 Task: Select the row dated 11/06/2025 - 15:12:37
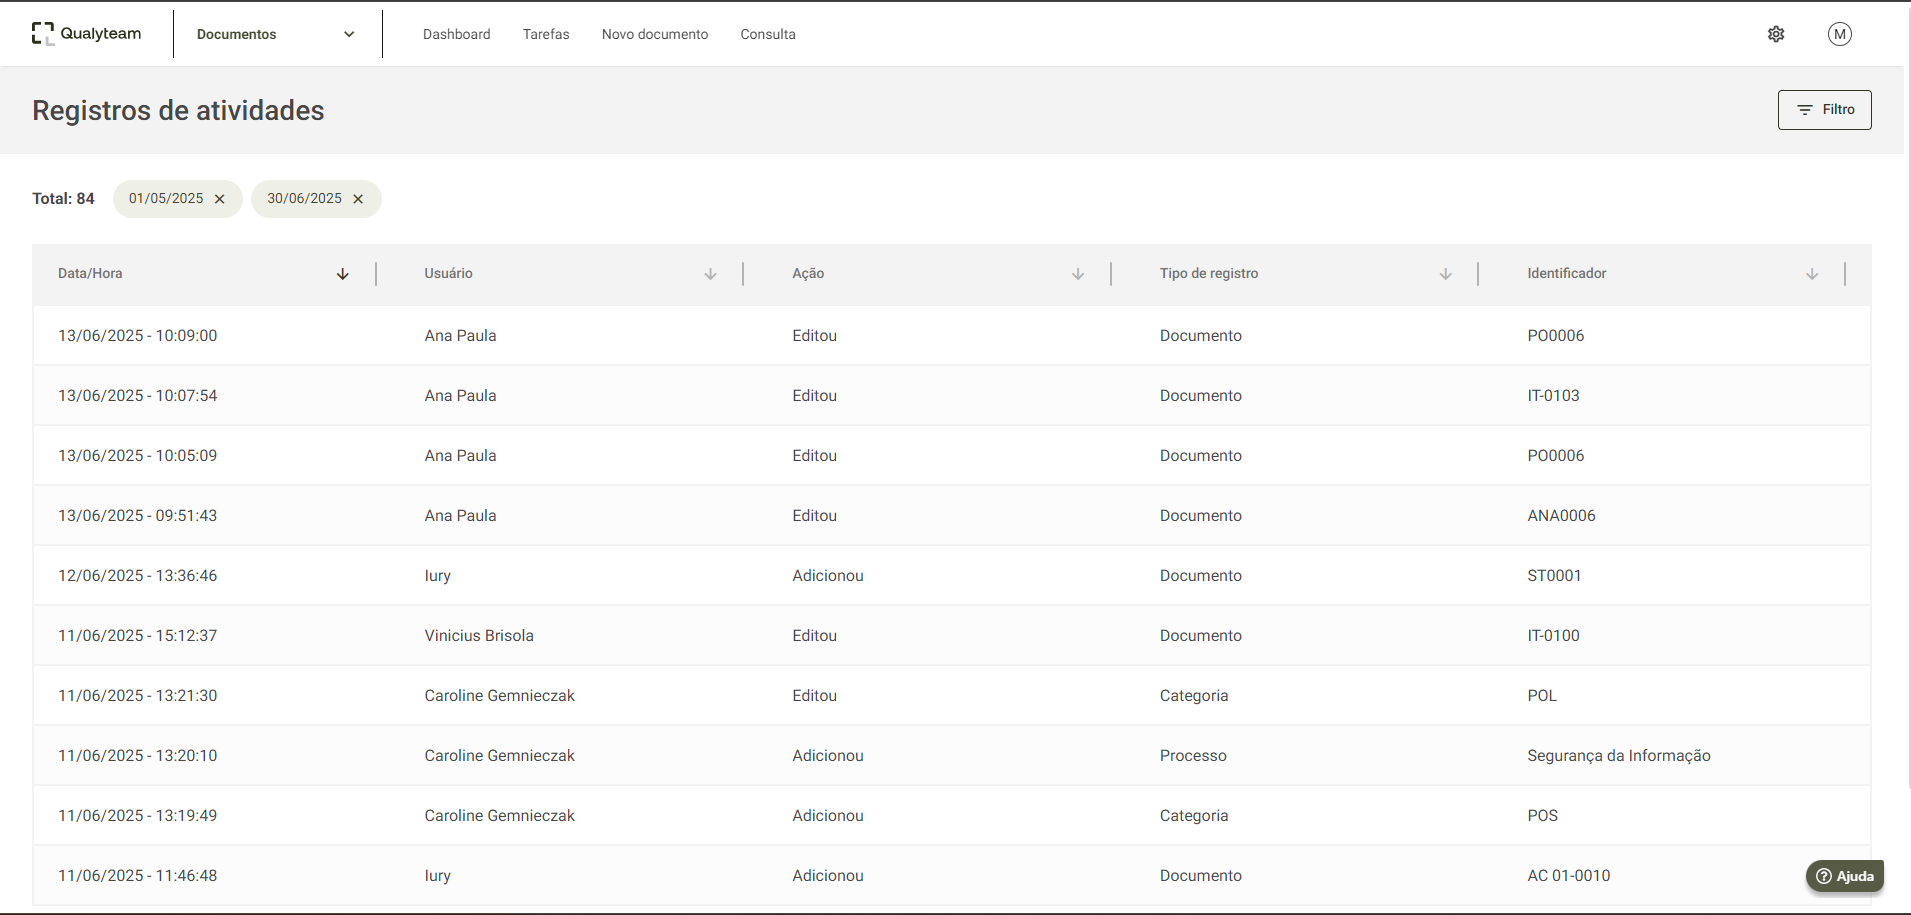[952, 636]
